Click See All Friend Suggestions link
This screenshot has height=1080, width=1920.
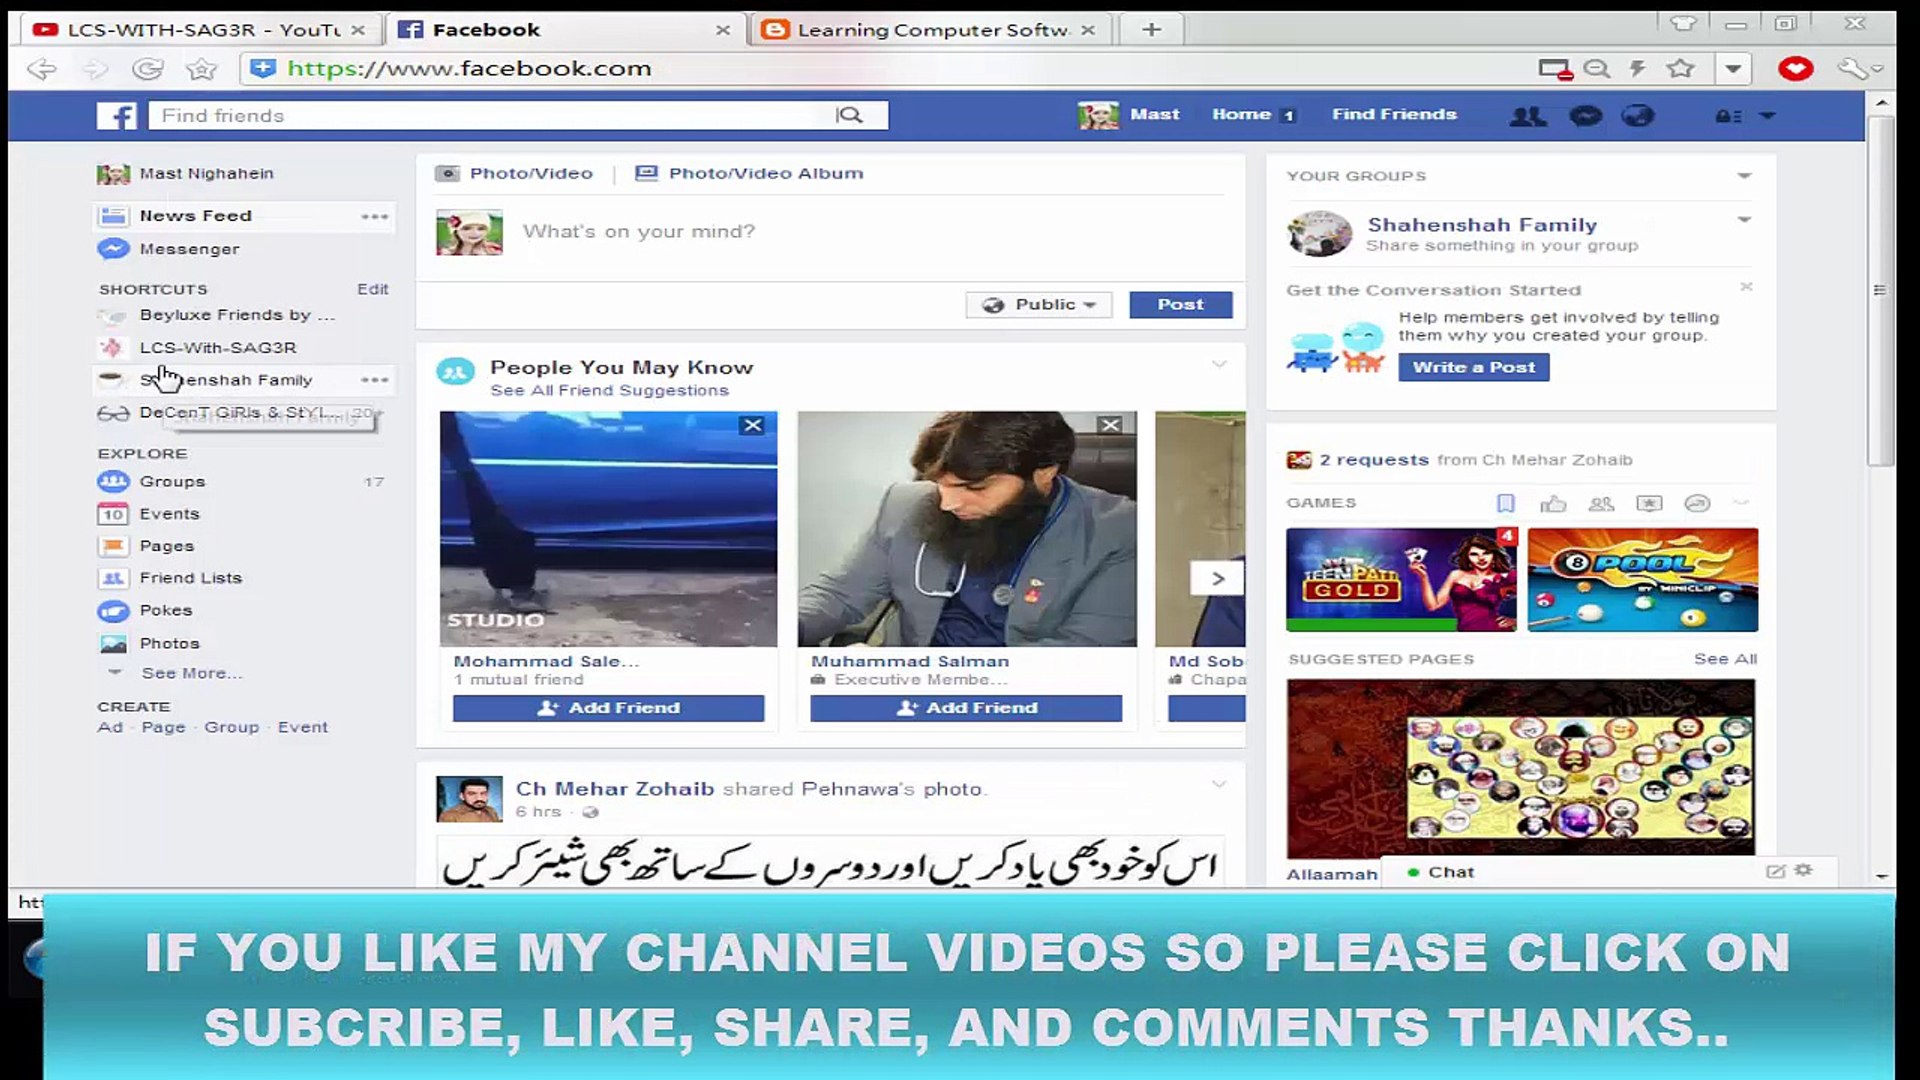point(611,390)
